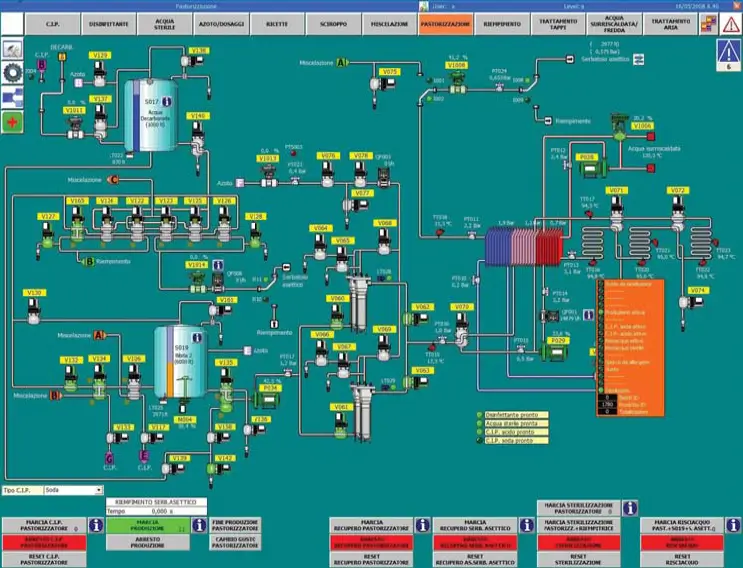Open the Sciroppo tab
Viewport: 743px width, 568px height.
coord(326,22)
